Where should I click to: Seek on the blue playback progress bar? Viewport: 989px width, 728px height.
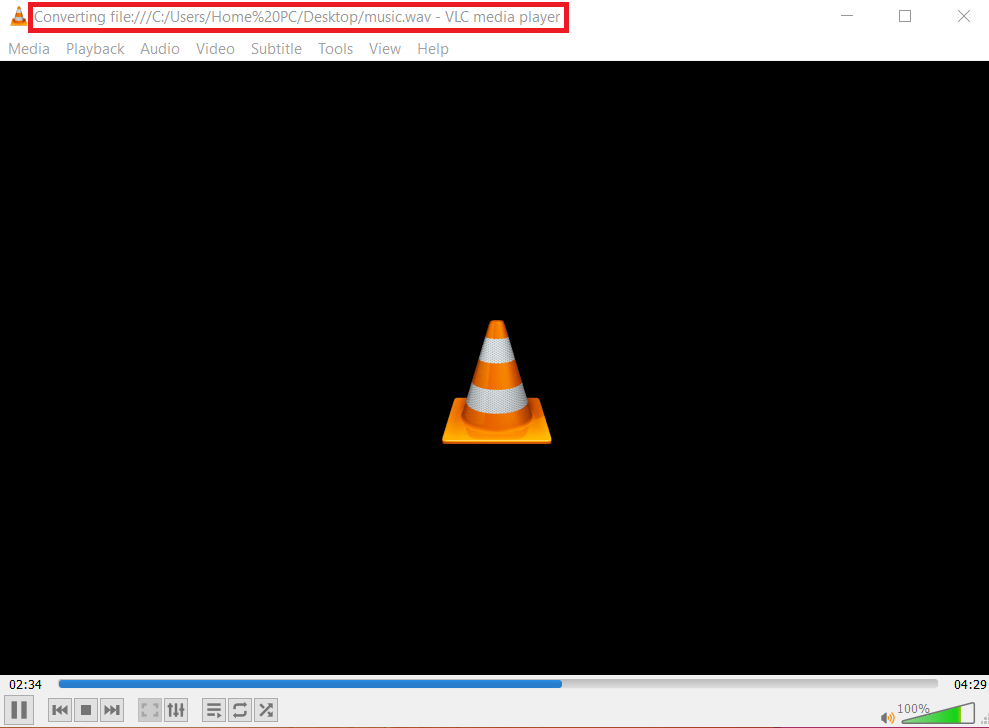[498, 684]
